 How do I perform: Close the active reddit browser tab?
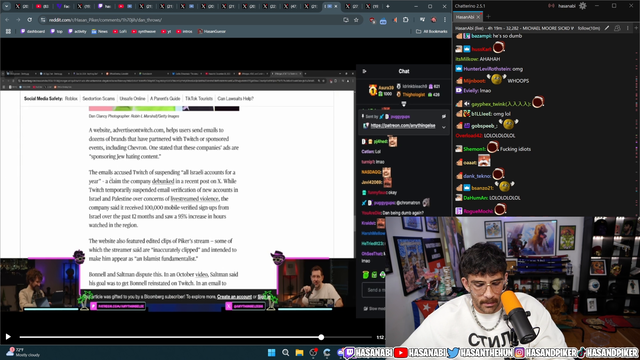tap(337, 6)
